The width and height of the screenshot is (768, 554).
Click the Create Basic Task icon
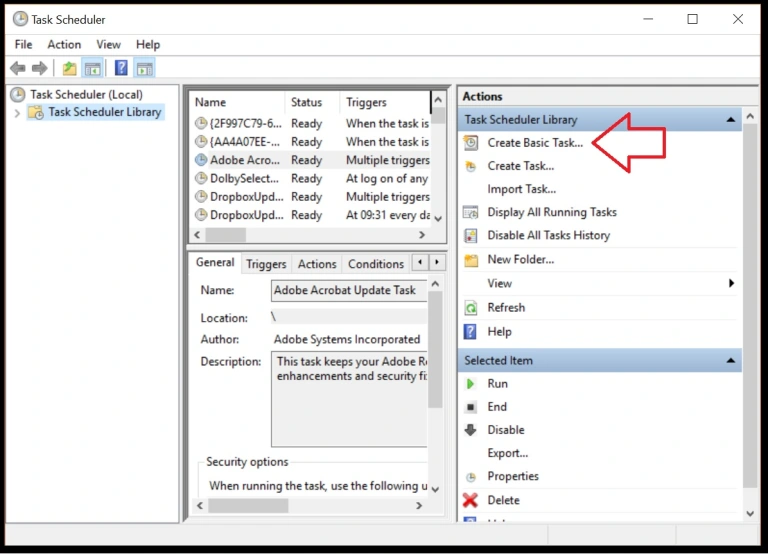click(x=471, y=143)
